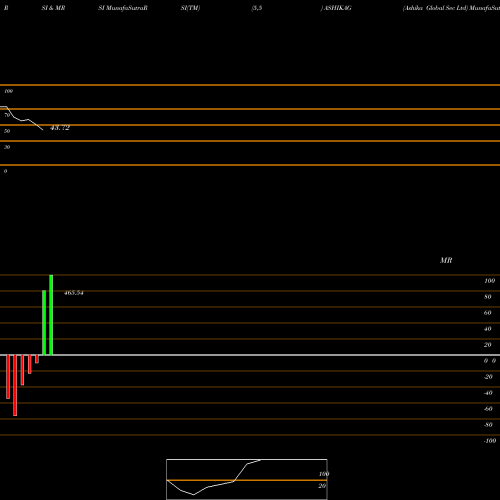This screenshot has width=500, height=500.
Task: Click the RSI 30 axis label
Action: tap(7, 147)
